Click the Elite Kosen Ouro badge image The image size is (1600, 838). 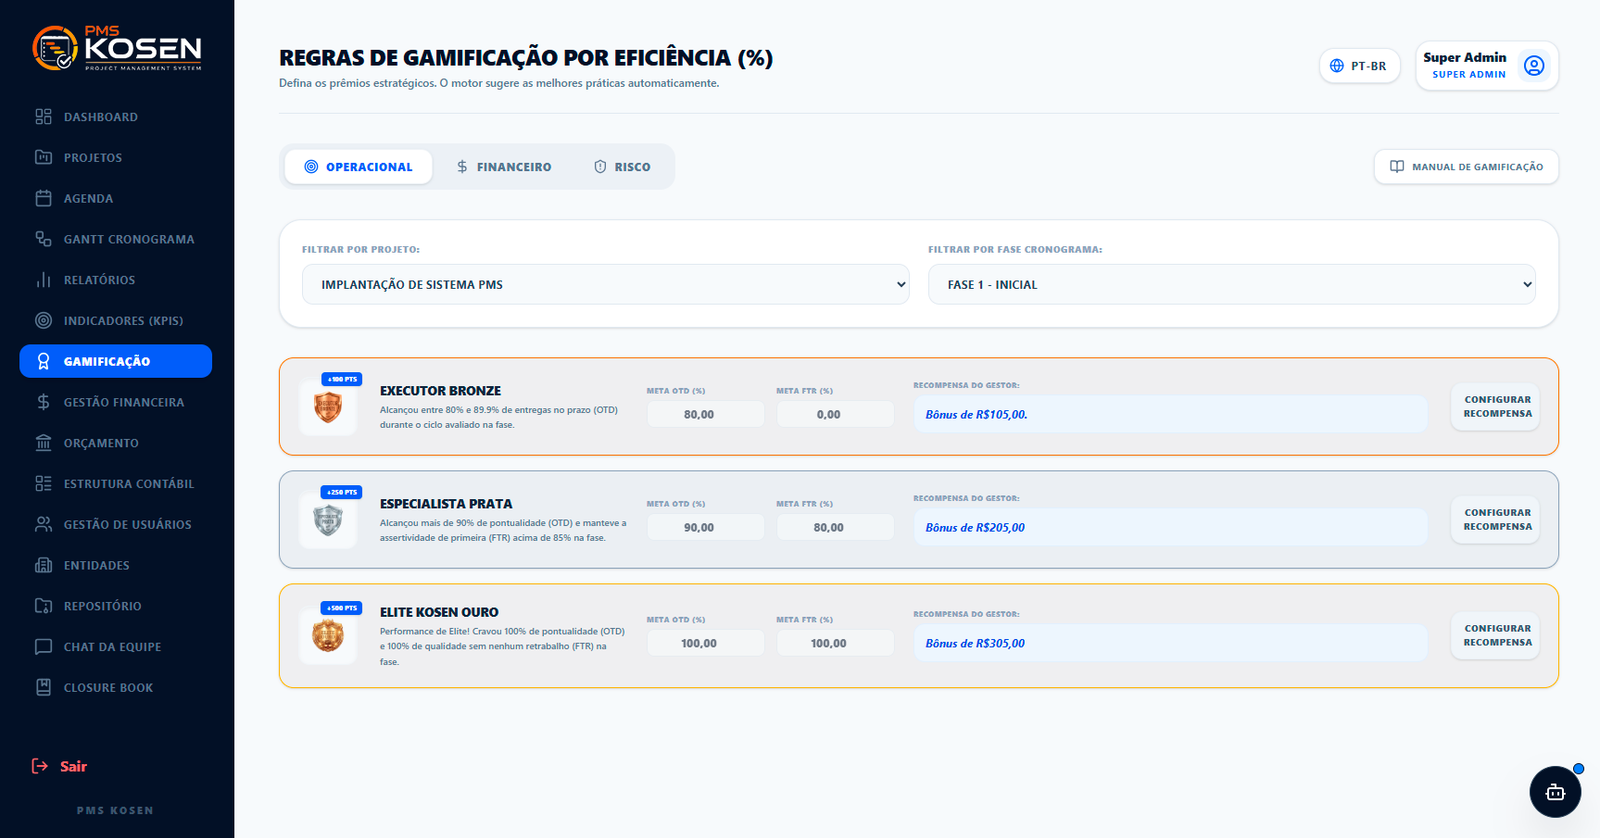click(328, 636)
